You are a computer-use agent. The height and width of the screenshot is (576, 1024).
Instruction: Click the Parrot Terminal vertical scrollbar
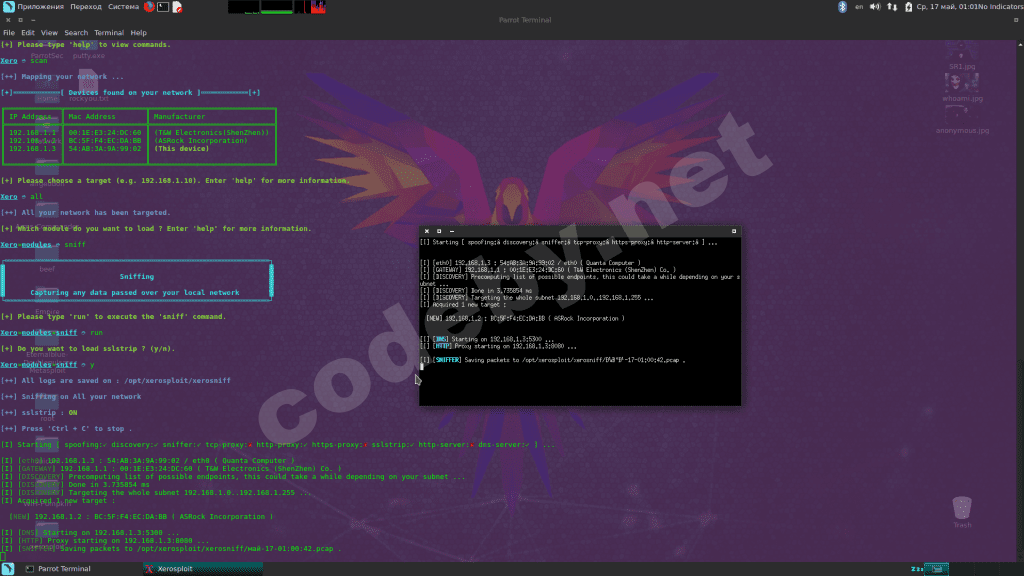pyautogui.click(x=1020, y=300)
